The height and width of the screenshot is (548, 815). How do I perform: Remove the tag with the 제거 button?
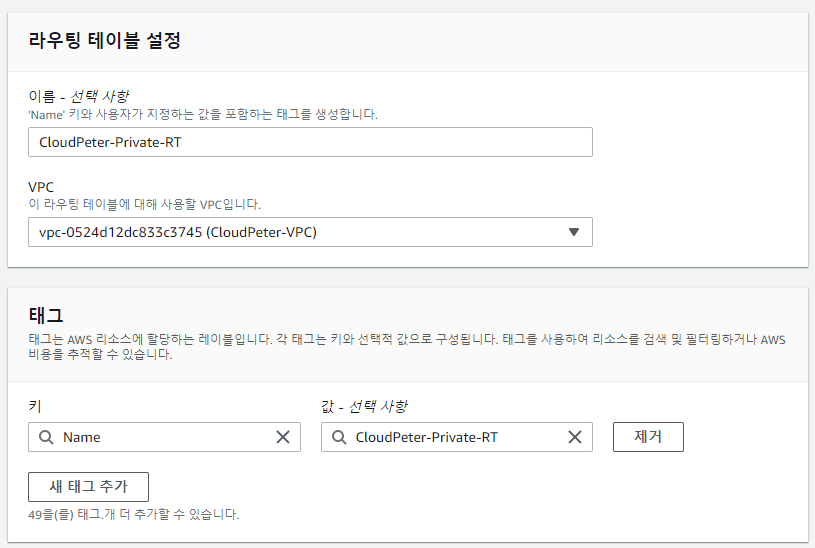pyautogui.click(x=648, y=437)
